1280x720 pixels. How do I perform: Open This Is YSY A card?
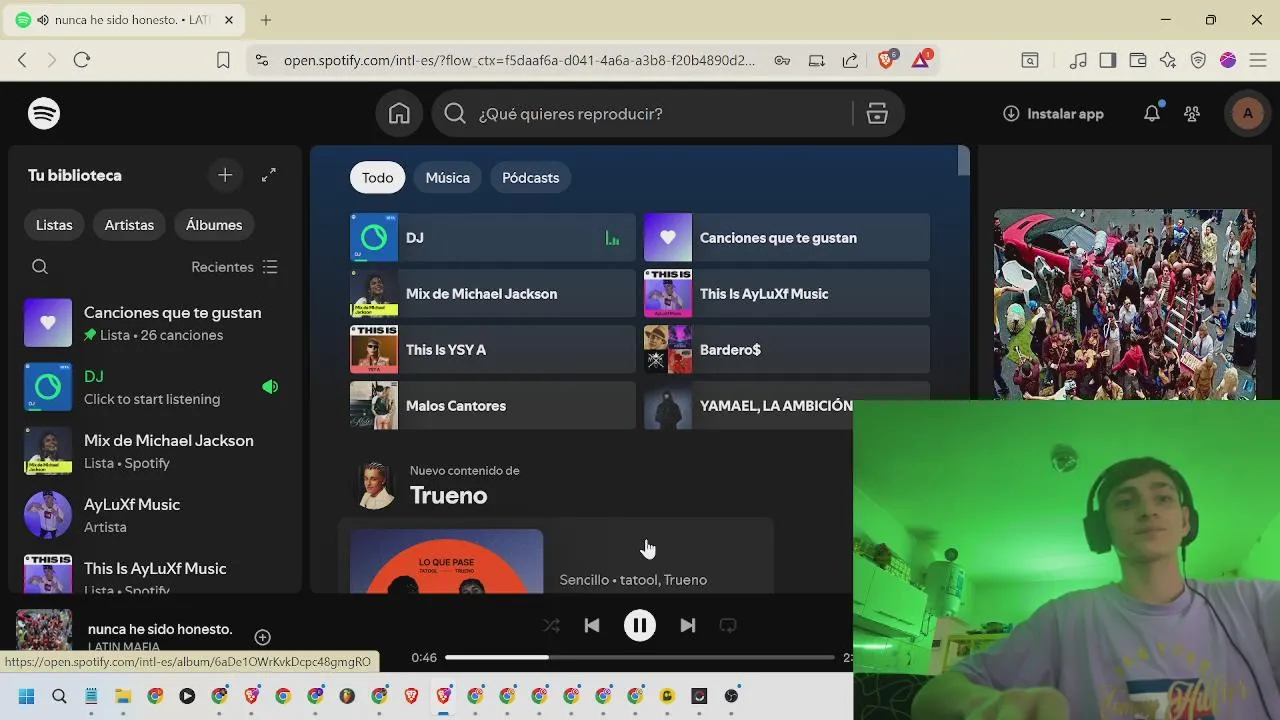pyautogui.click(x=493, y=350)
